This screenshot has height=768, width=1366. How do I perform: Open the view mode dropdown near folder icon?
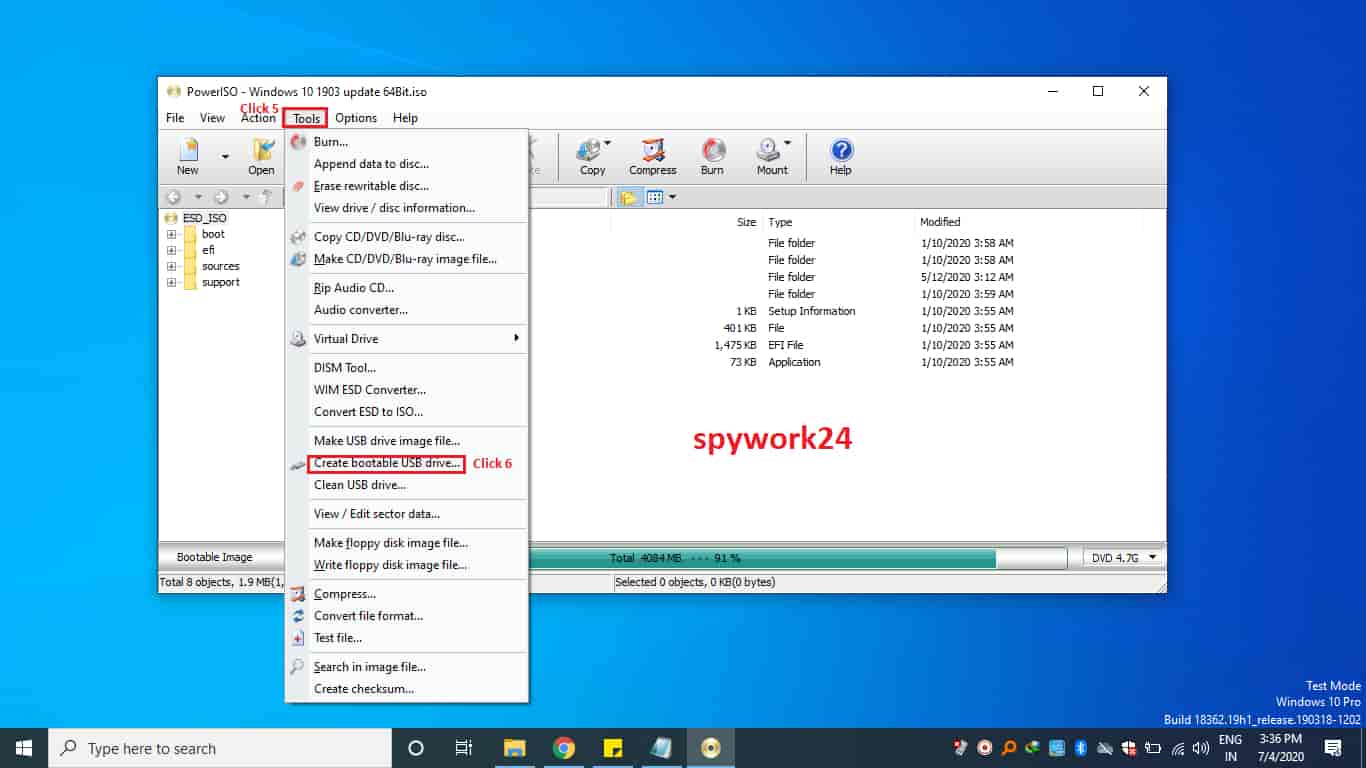pos(668,197)
